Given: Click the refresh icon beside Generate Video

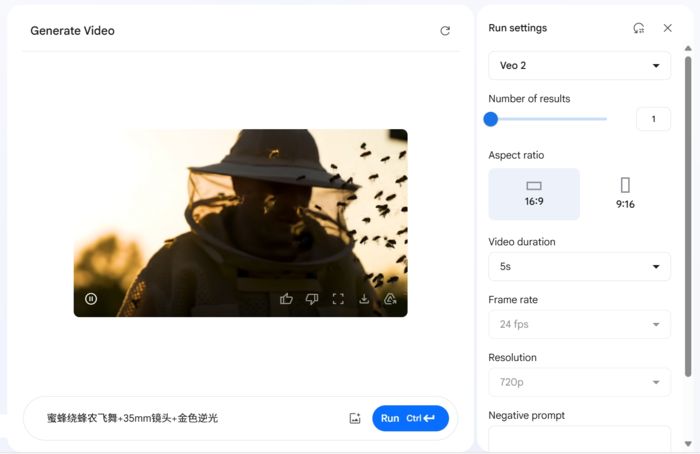Looking at the screenshot, I should tap(445, 31).
